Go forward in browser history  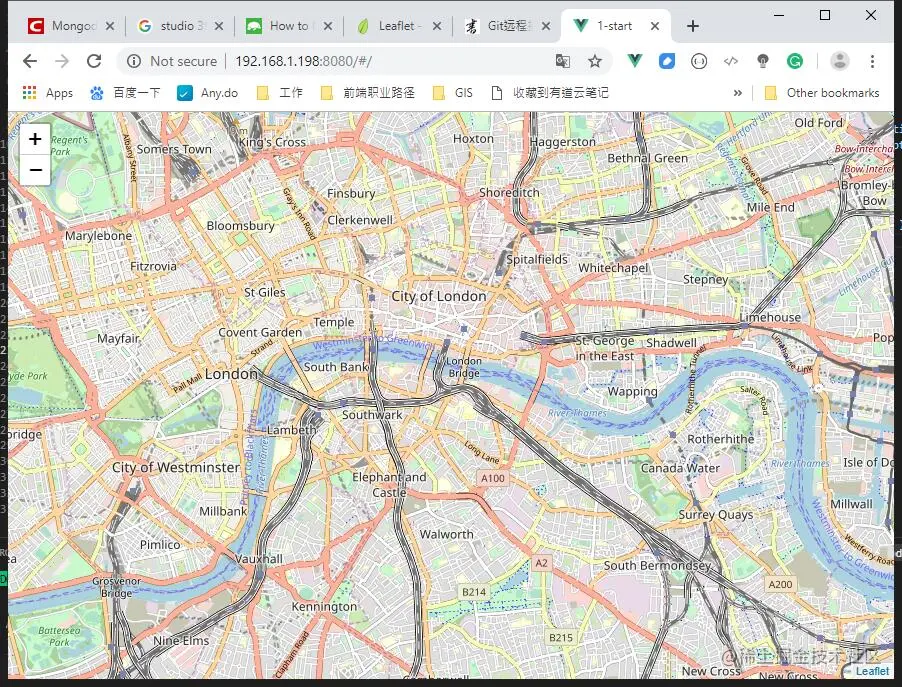coord(62,61)
